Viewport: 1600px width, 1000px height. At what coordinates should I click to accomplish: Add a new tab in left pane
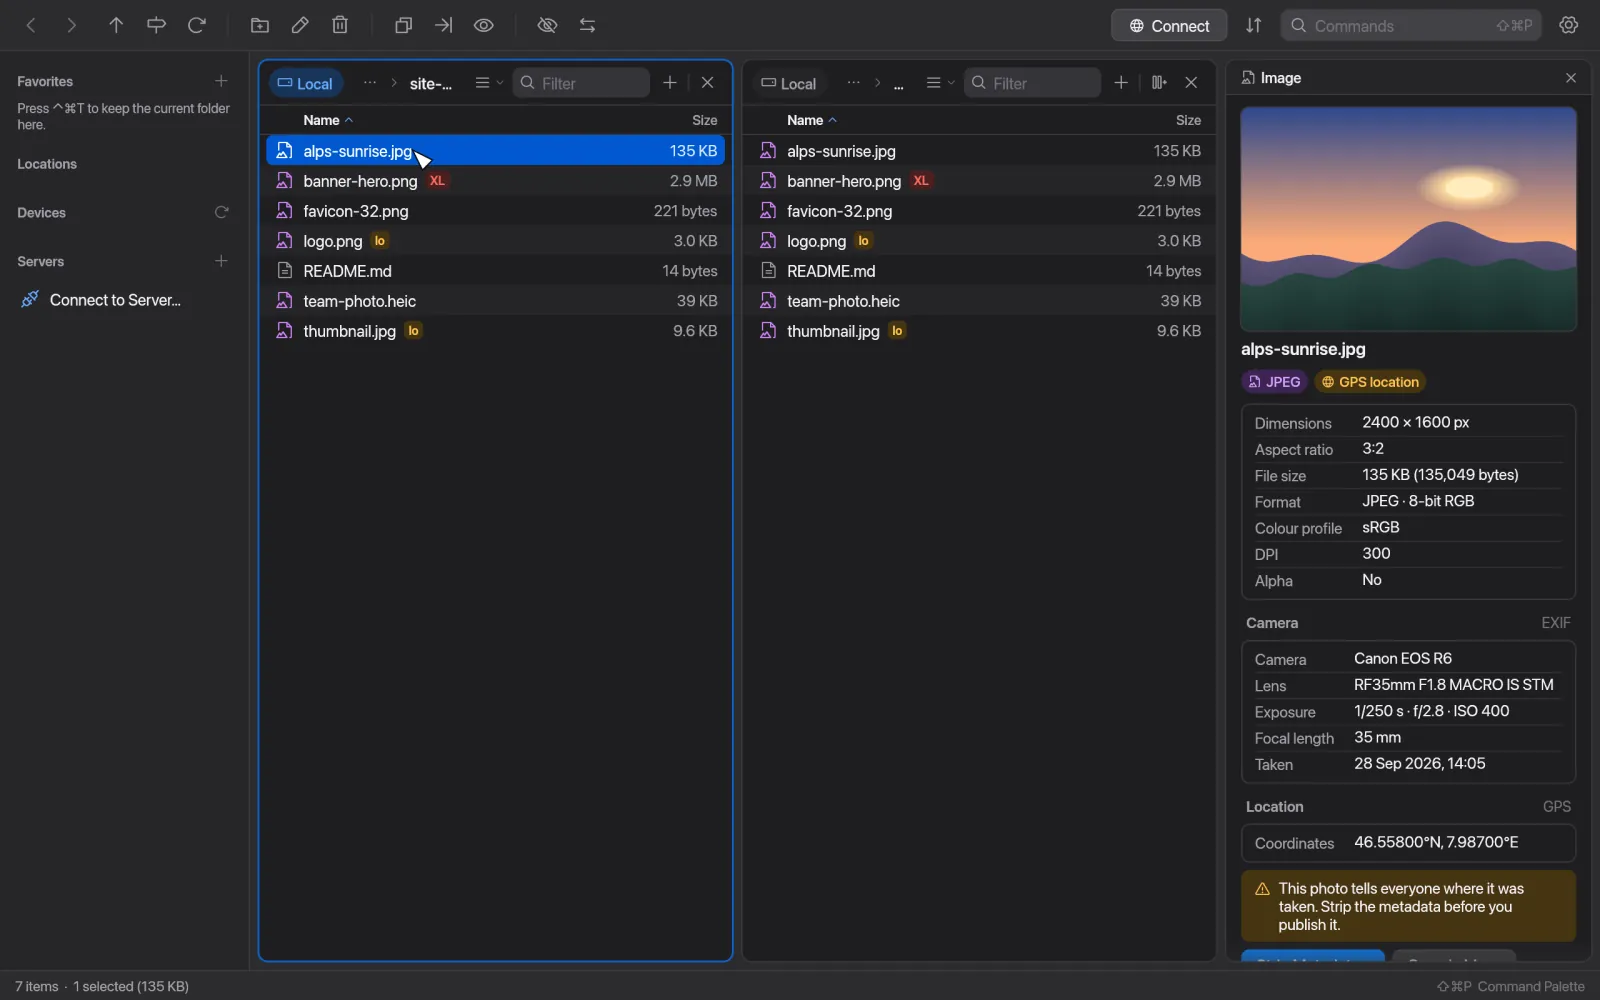[670, 83]
